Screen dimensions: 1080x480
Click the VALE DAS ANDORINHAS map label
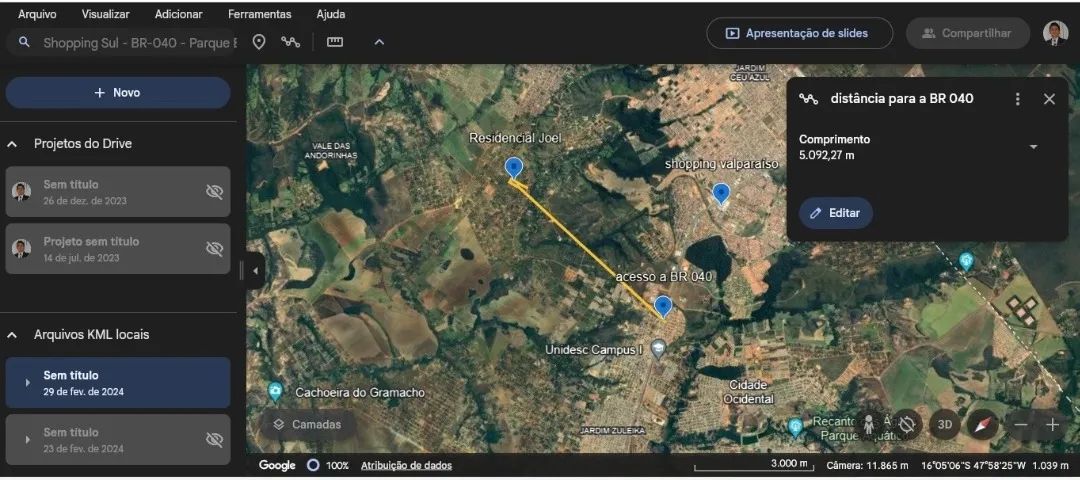pyautogui.click(x=330, y=151)
